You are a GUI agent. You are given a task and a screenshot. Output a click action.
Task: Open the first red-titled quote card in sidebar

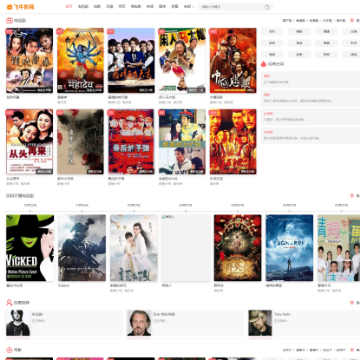coord(310,79)
